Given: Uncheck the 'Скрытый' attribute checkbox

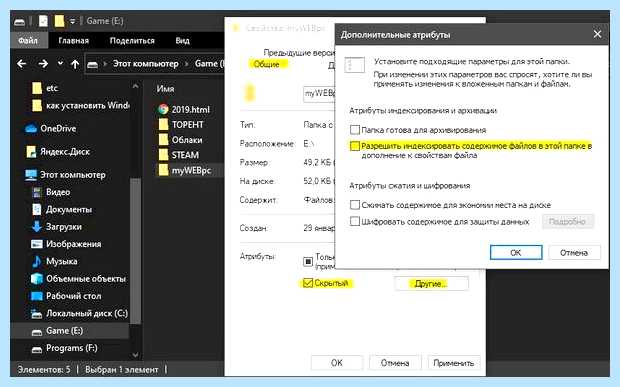Looking at the screenshot, I should tap(308, 283).
